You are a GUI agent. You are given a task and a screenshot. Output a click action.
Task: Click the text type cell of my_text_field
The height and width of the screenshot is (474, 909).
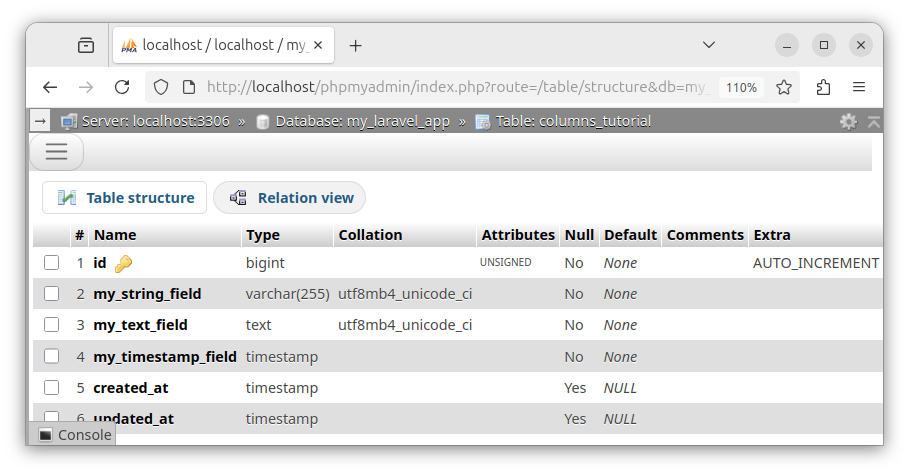[259, 325]
